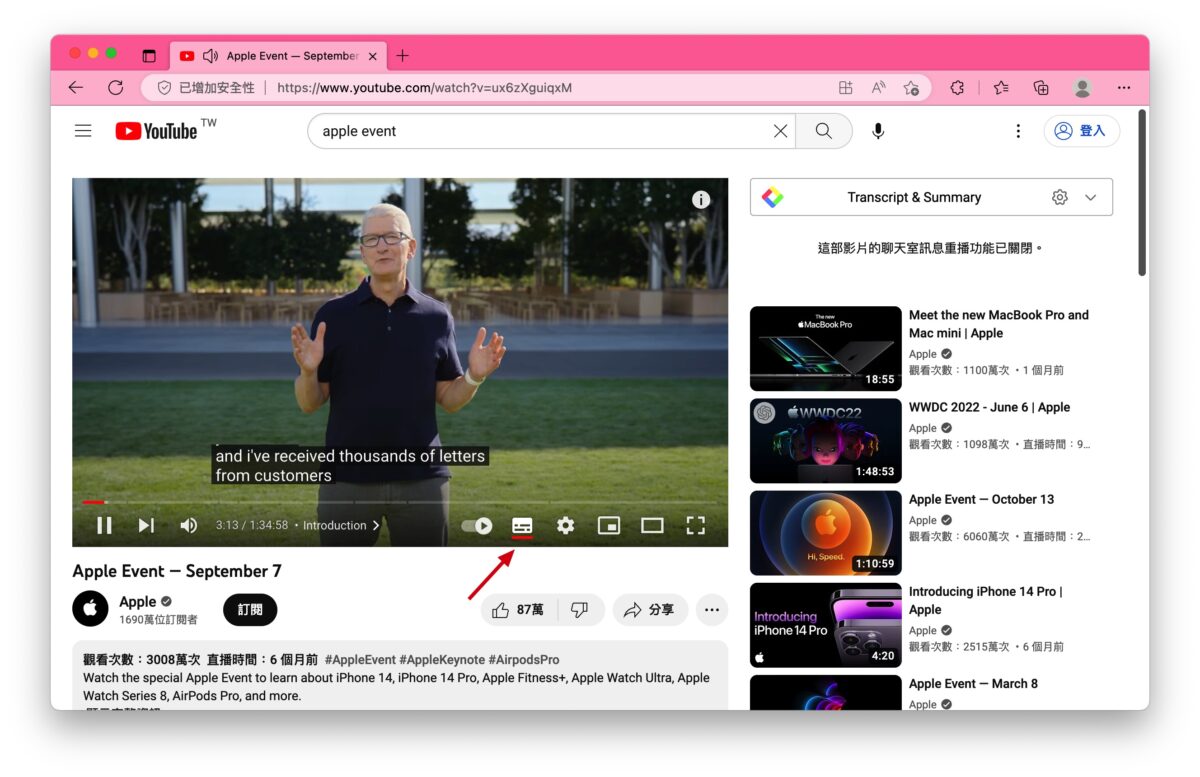Viewport: 1200px width, 777px height.
Task: View site security info 已增加安全性
Action: (206, 88)
